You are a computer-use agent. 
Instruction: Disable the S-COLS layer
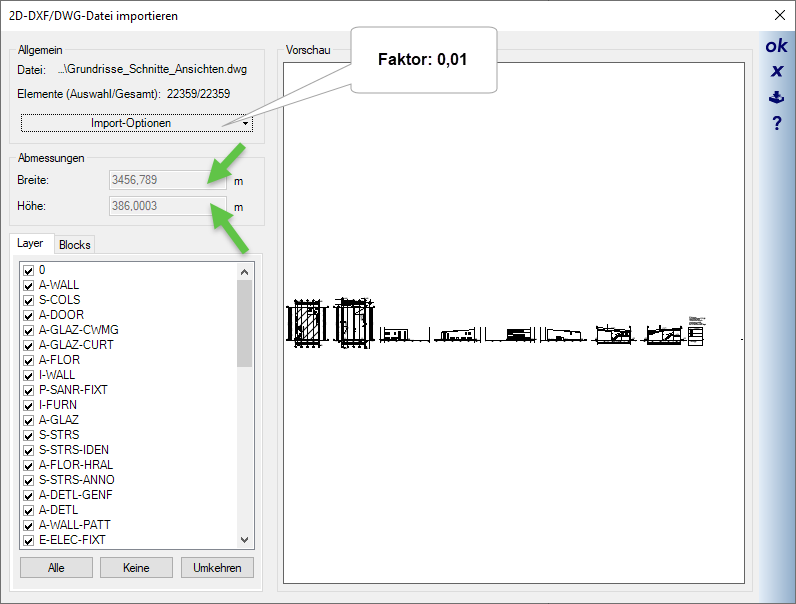(29, 300)
